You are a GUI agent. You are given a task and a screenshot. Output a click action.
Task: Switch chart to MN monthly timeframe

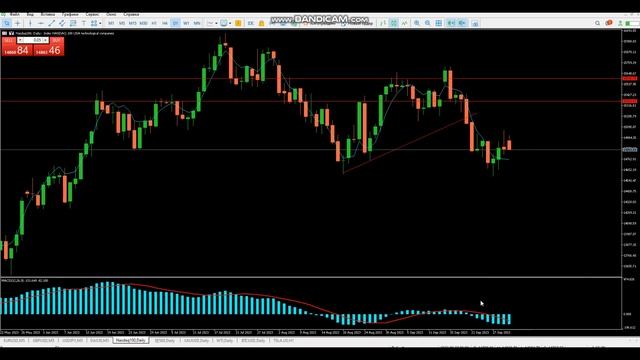click(197, 23)
